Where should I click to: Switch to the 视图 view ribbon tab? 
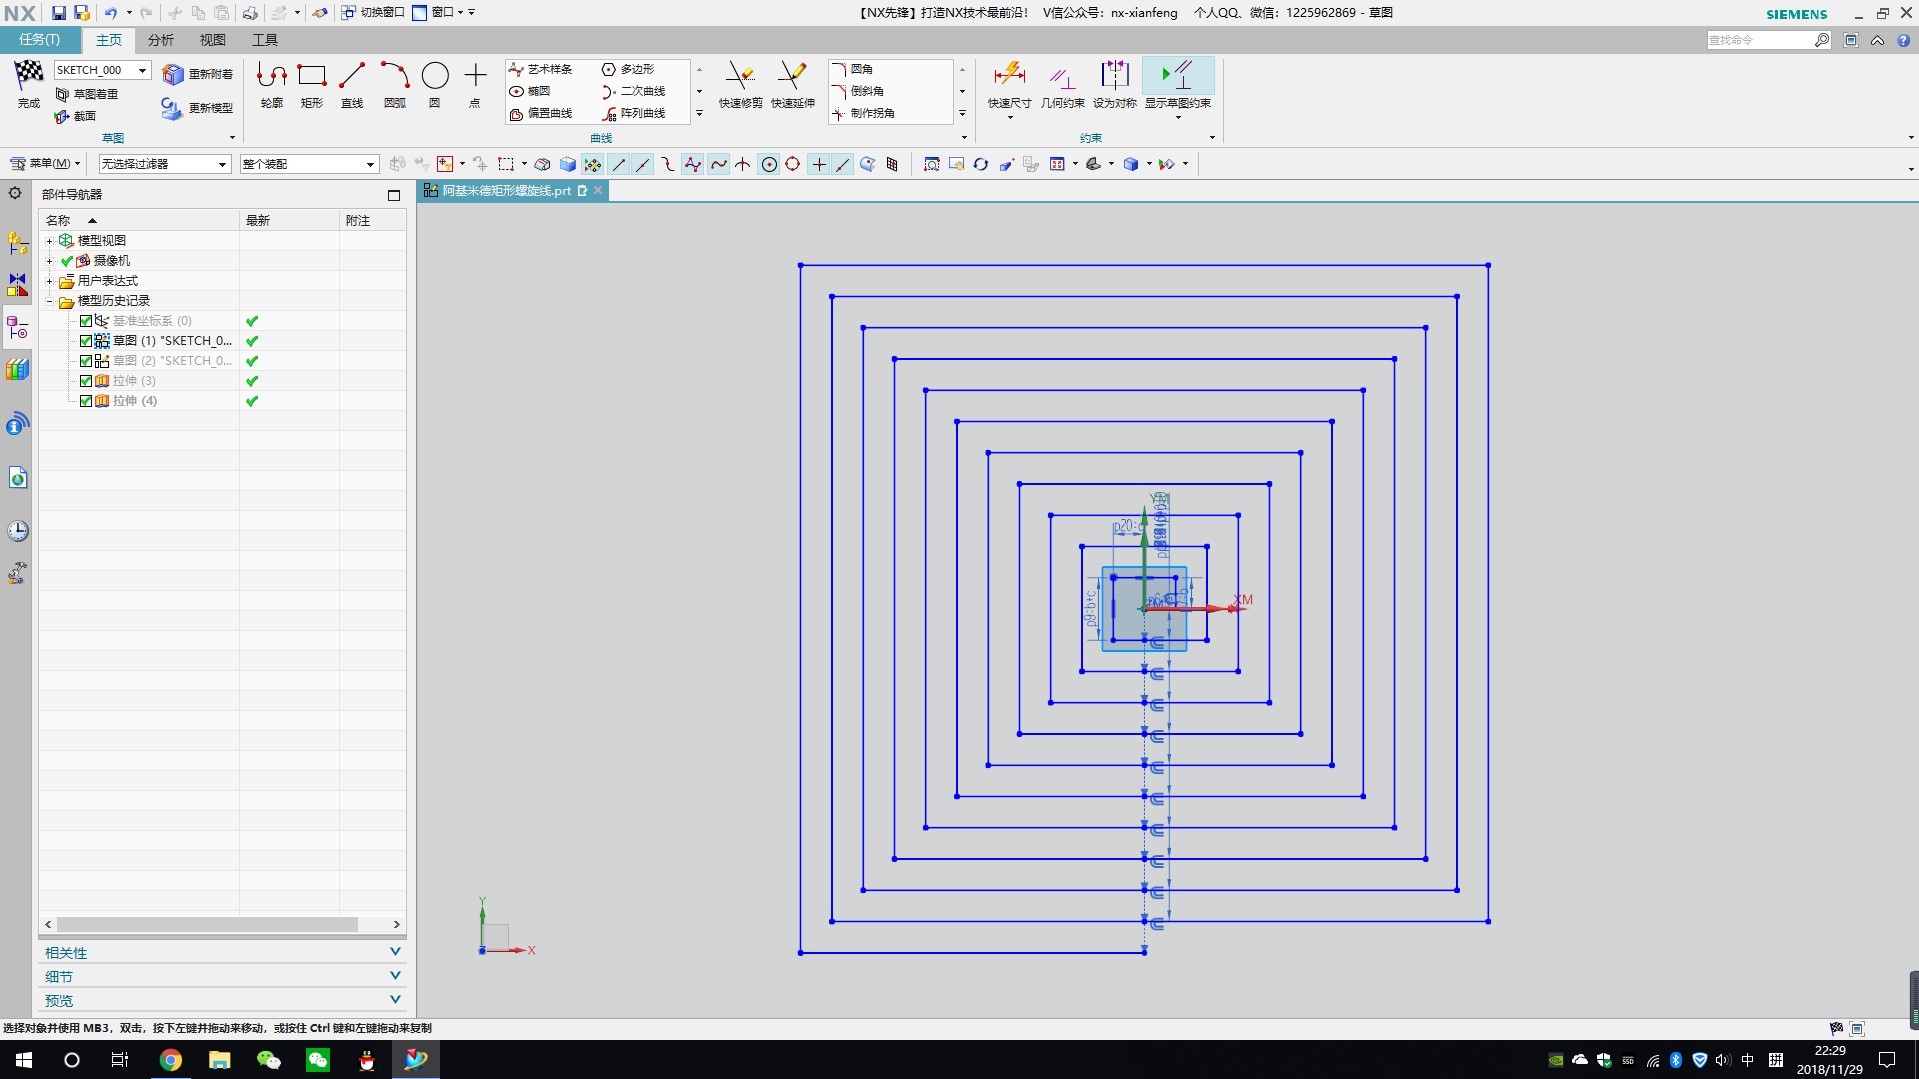coord(212,40)
